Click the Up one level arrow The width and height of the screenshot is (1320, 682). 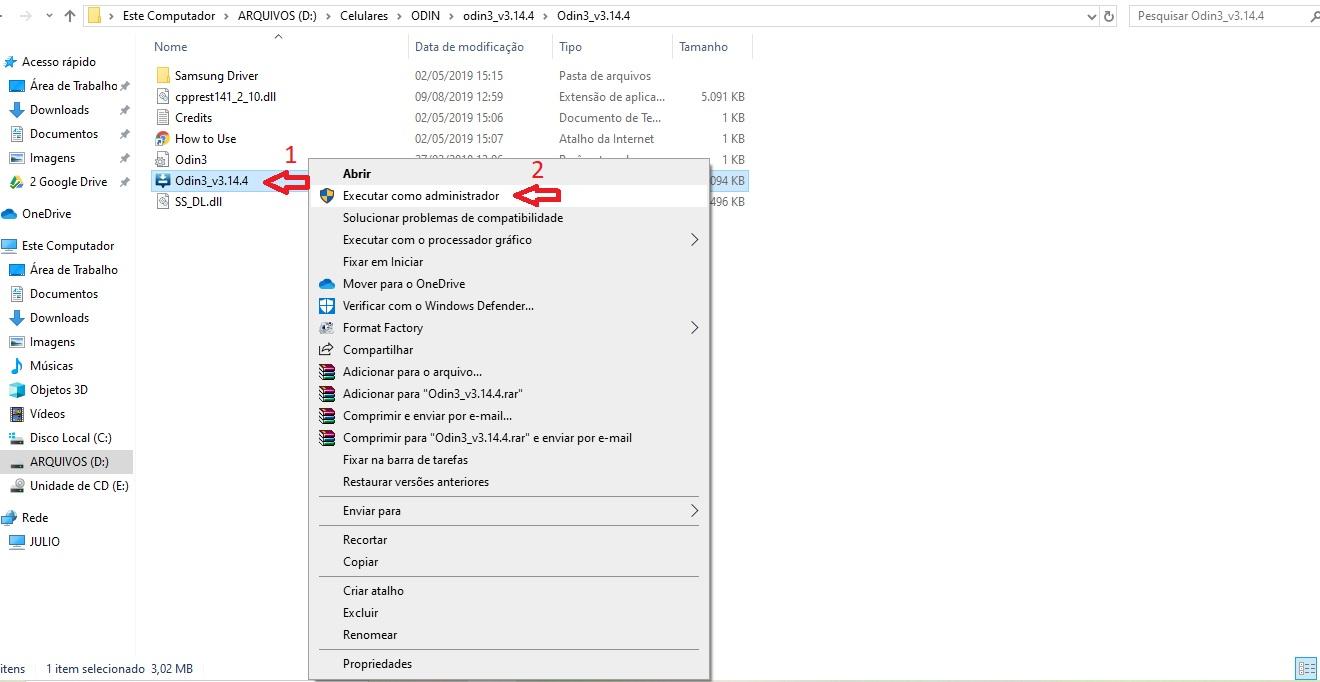[69, 16]
